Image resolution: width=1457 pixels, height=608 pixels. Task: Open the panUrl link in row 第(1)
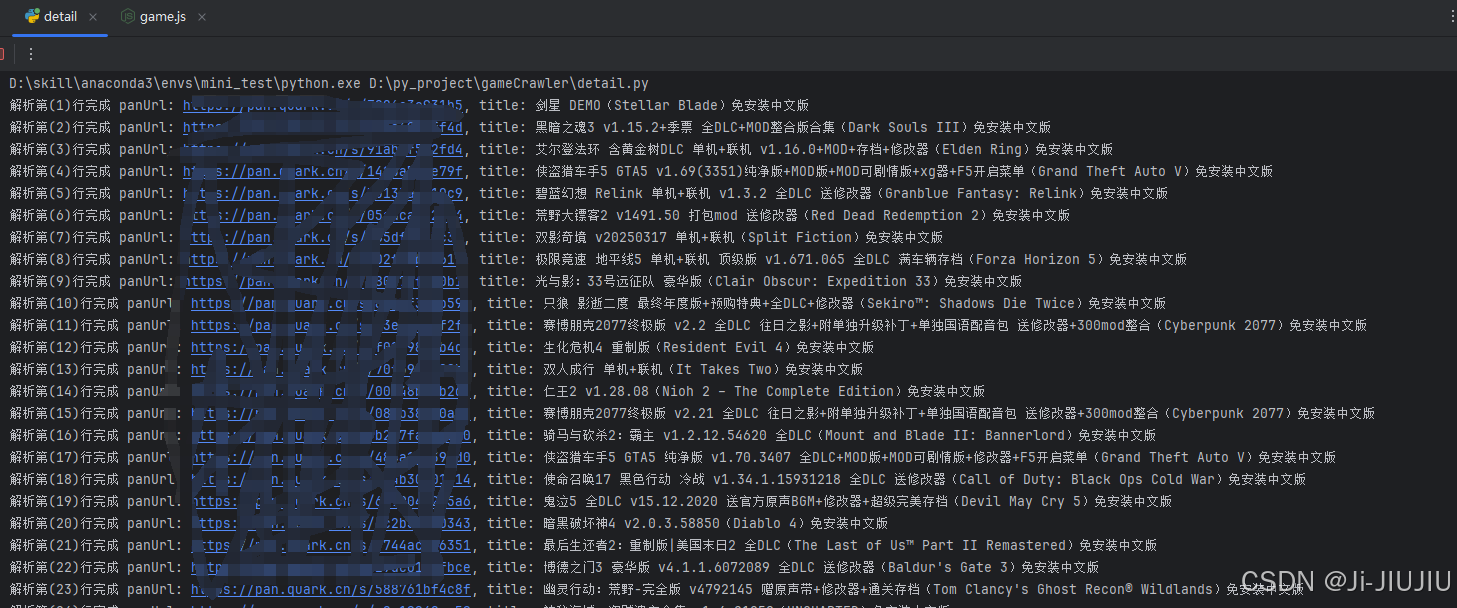(x=322, y=105)
